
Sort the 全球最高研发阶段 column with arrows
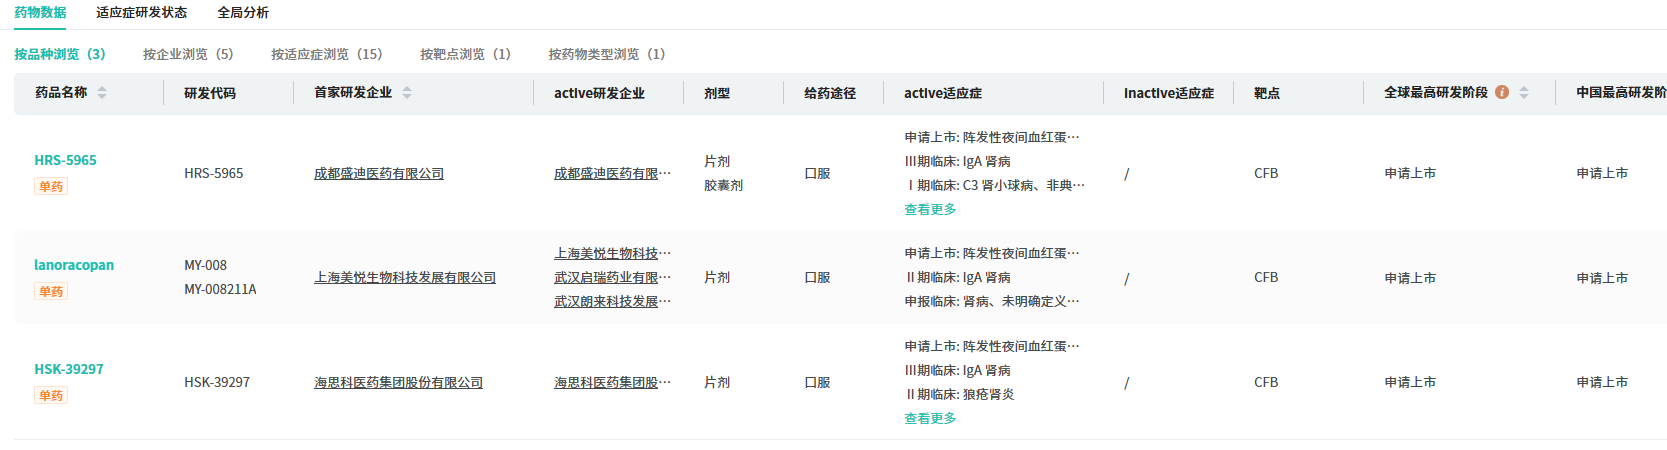[x=1524, y=93]
